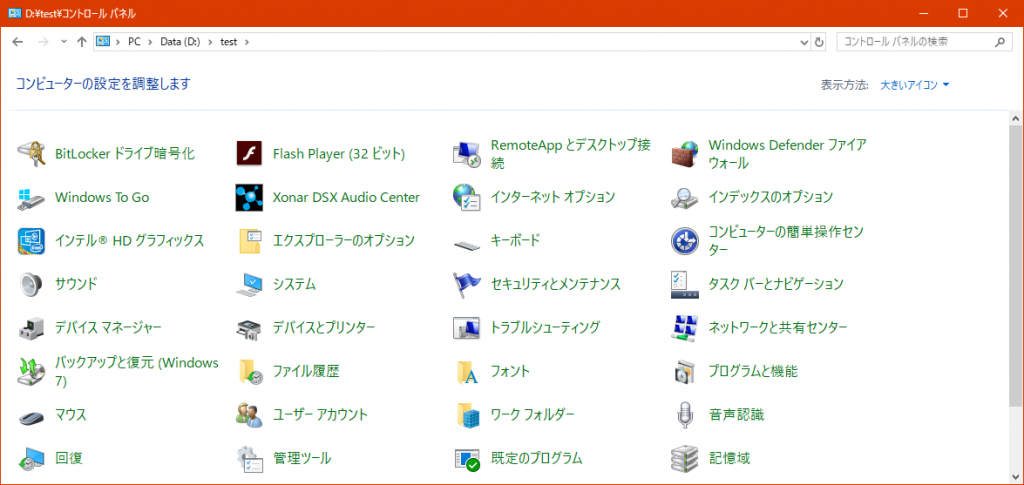Open the マウス icon
Image resolution: width=1024 pixels, height=485 pixels.
32,414
